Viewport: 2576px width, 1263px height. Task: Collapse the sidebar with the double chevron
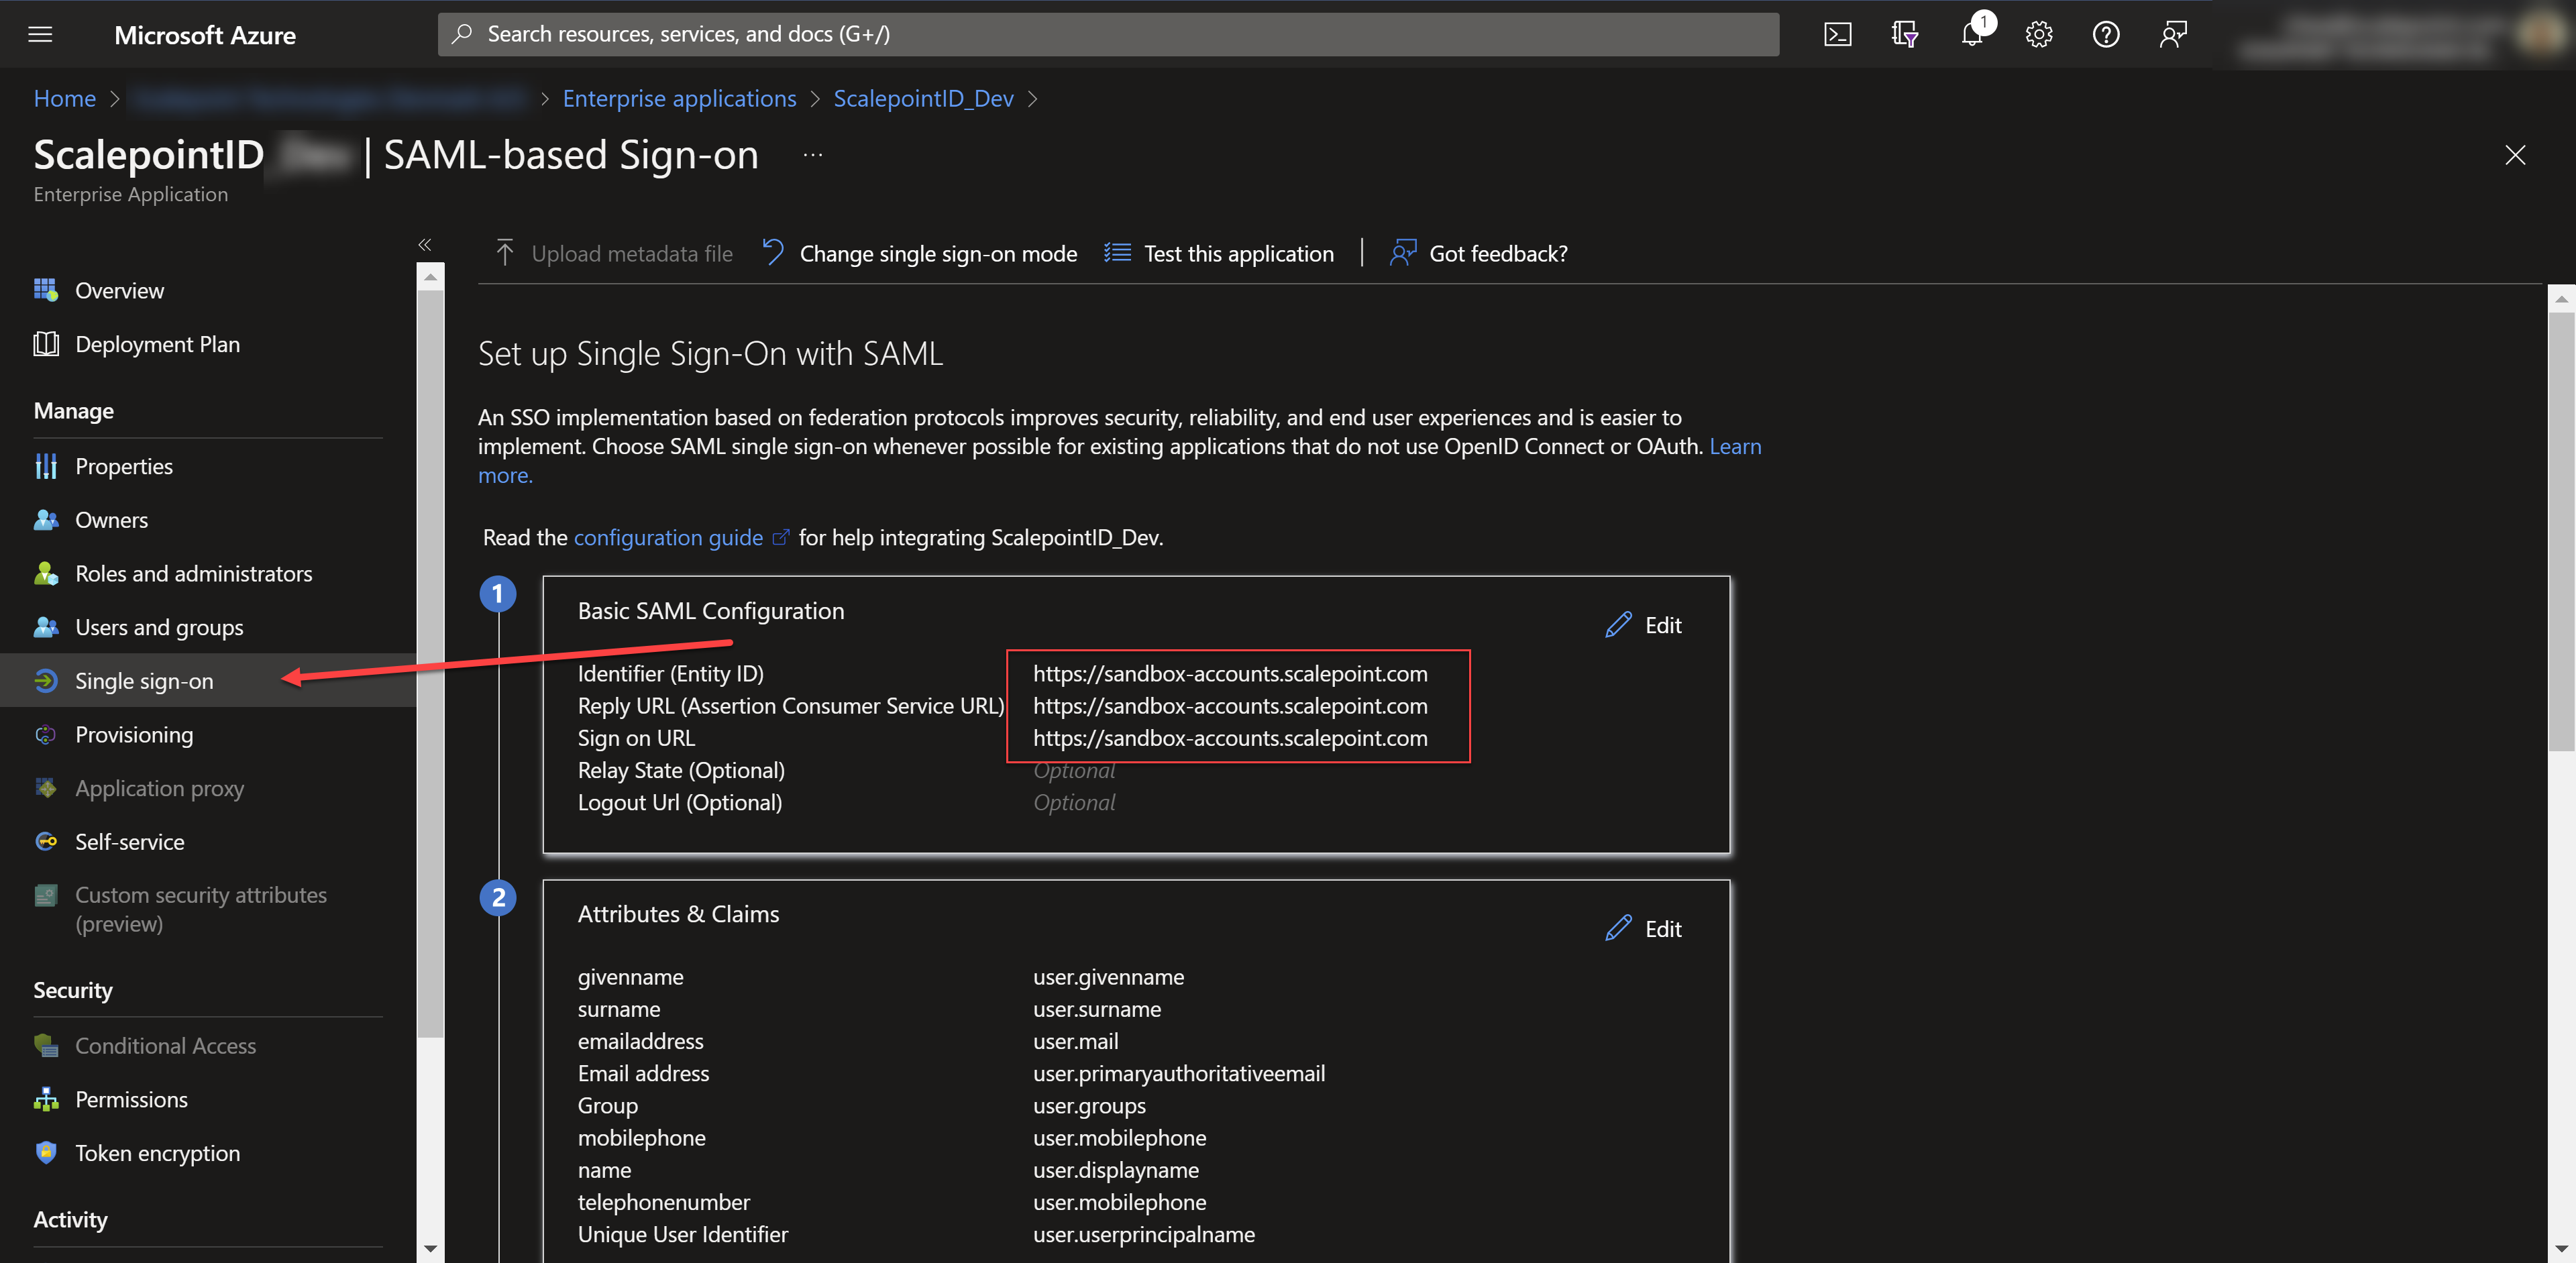425,244
